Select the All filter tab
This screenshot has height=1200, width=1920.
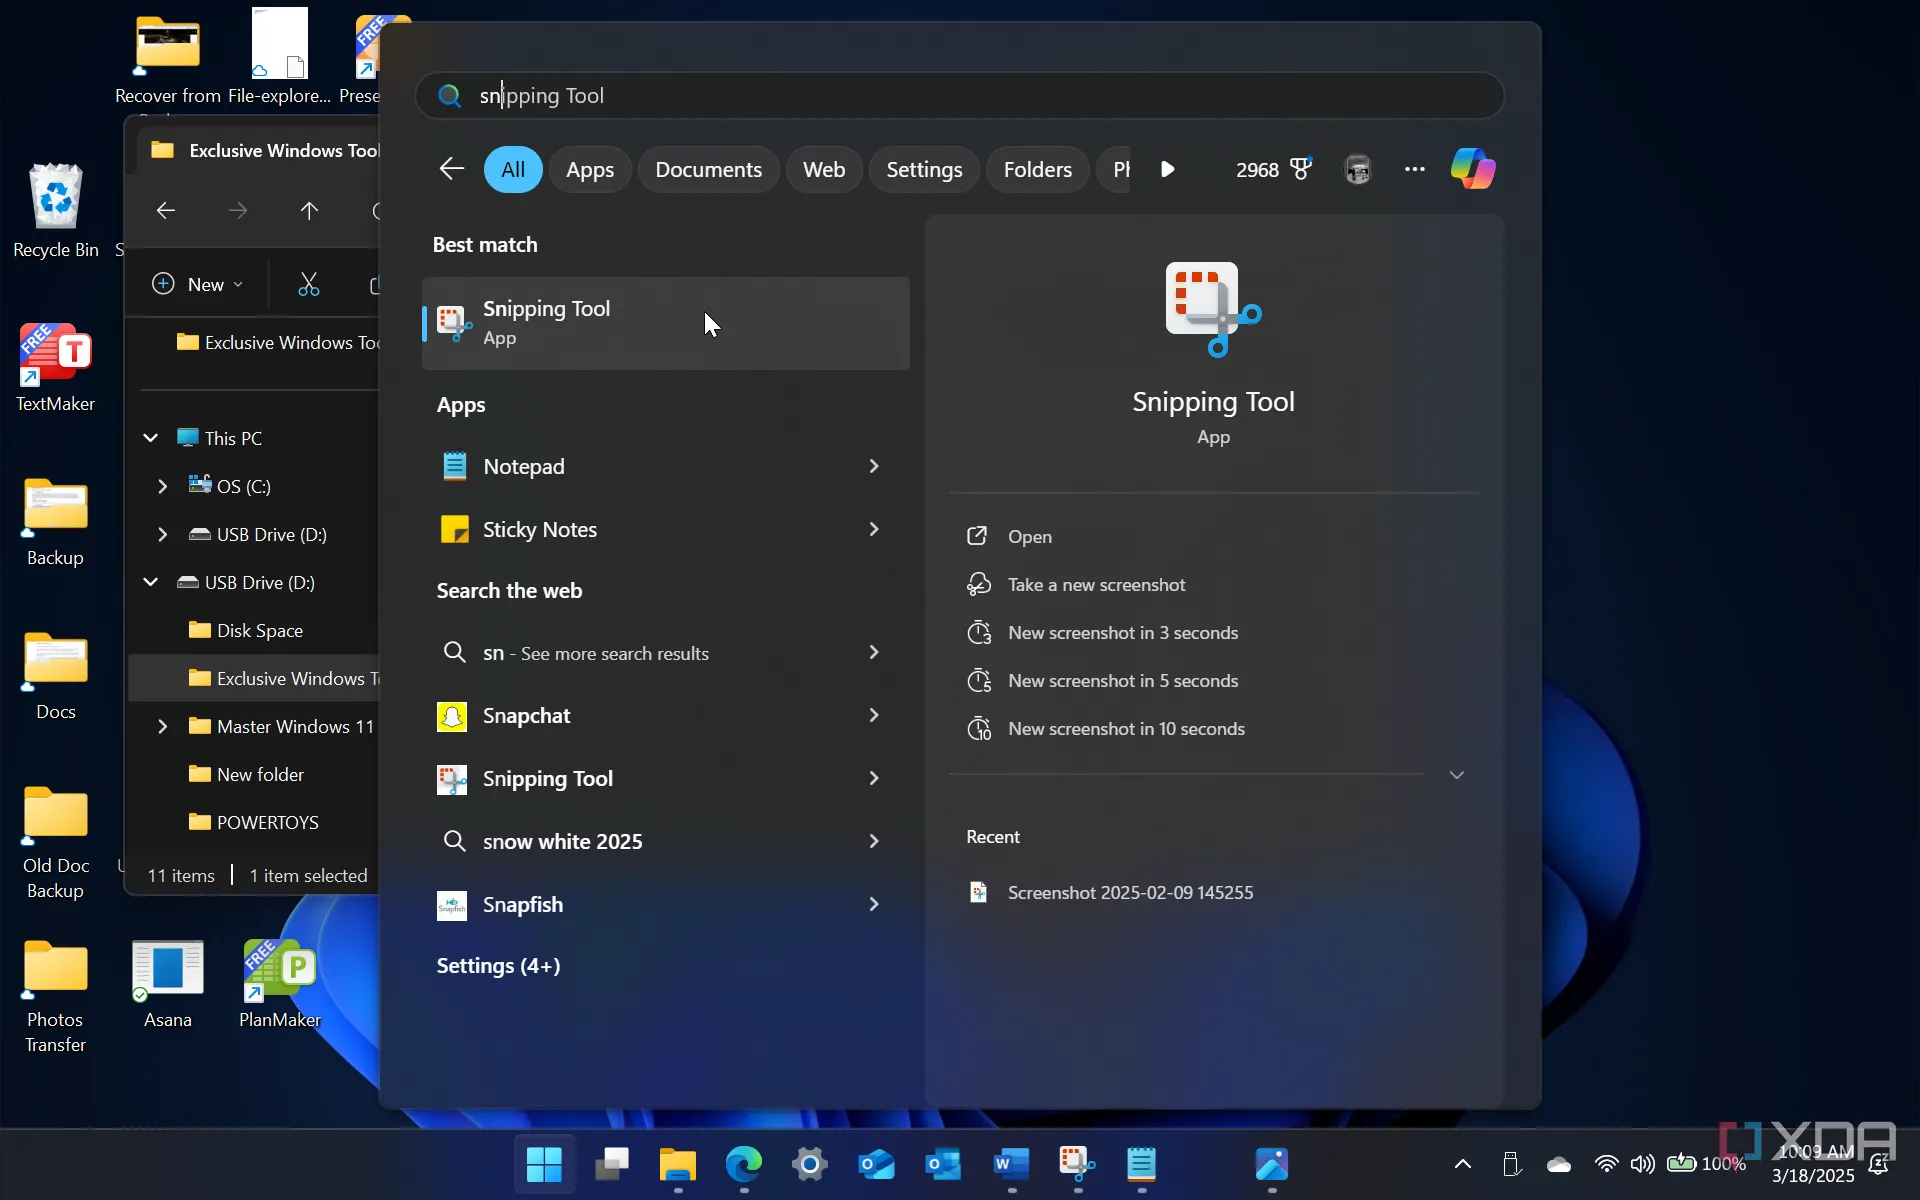coord(513,169)
